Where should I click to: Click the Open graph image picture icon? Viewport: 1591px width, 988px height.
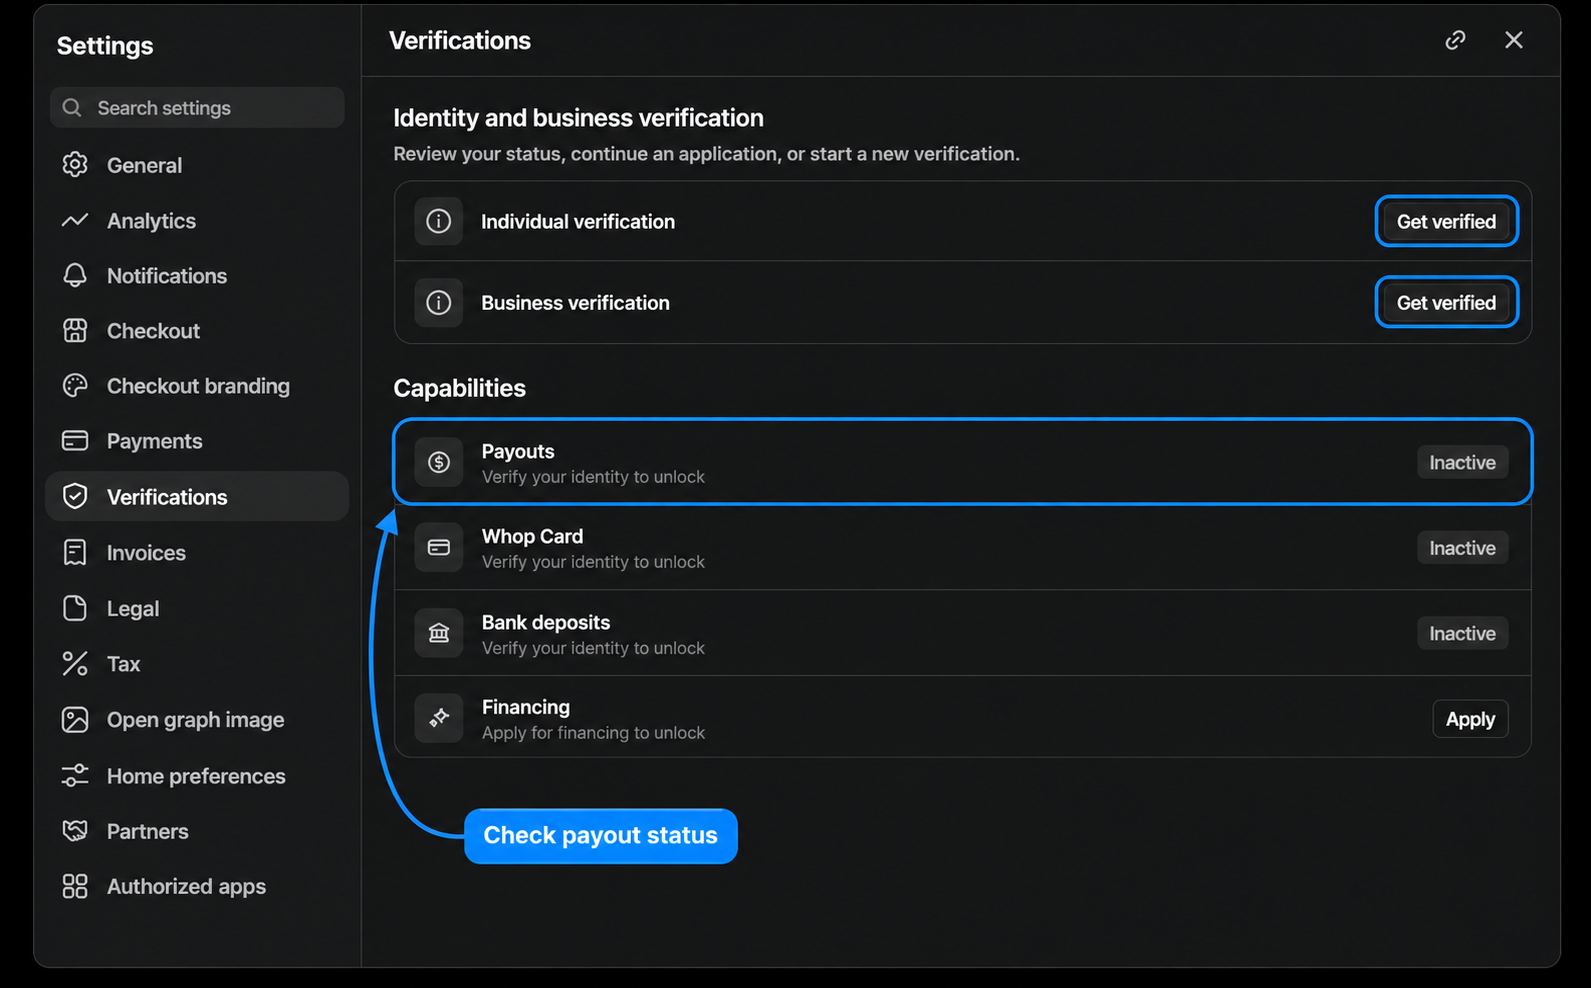coord(75,719)
